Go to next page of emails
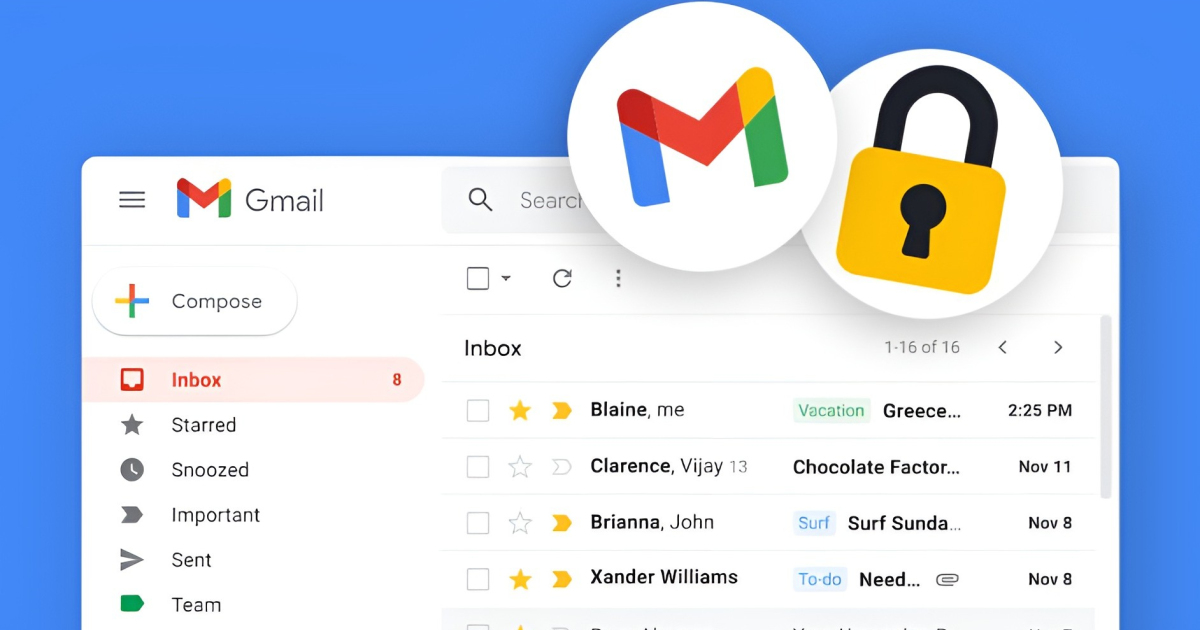The image size is (1200, 630). (1058, 347)
